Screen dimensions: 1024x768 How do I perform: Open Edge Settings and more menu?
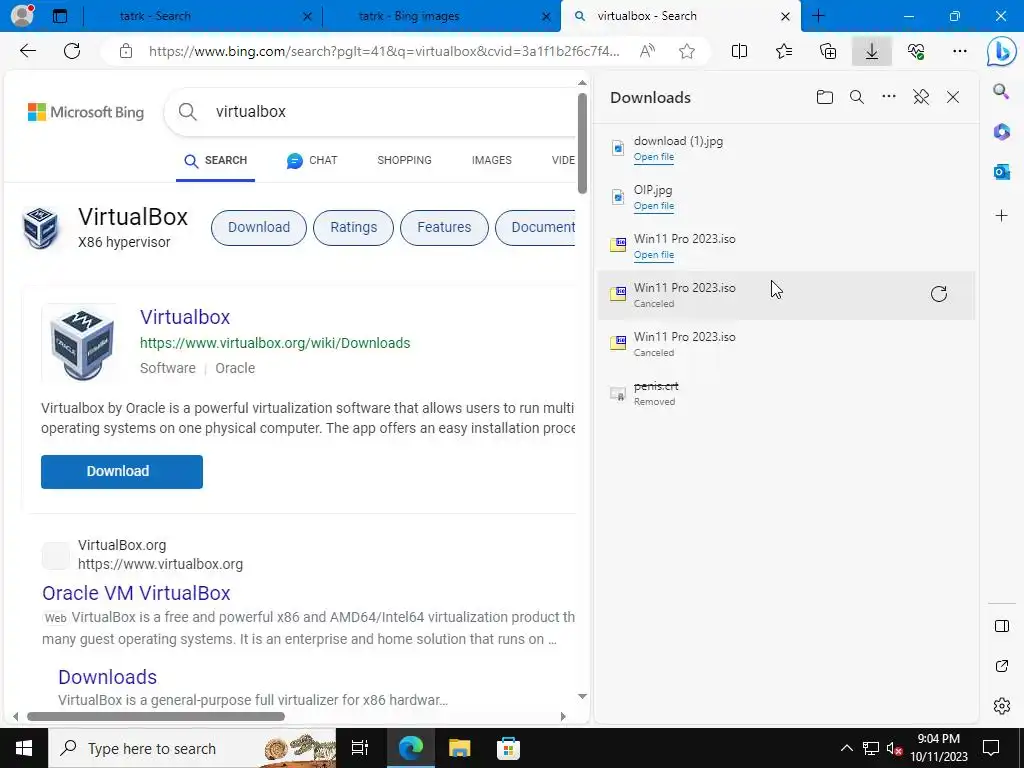point(959,51)
